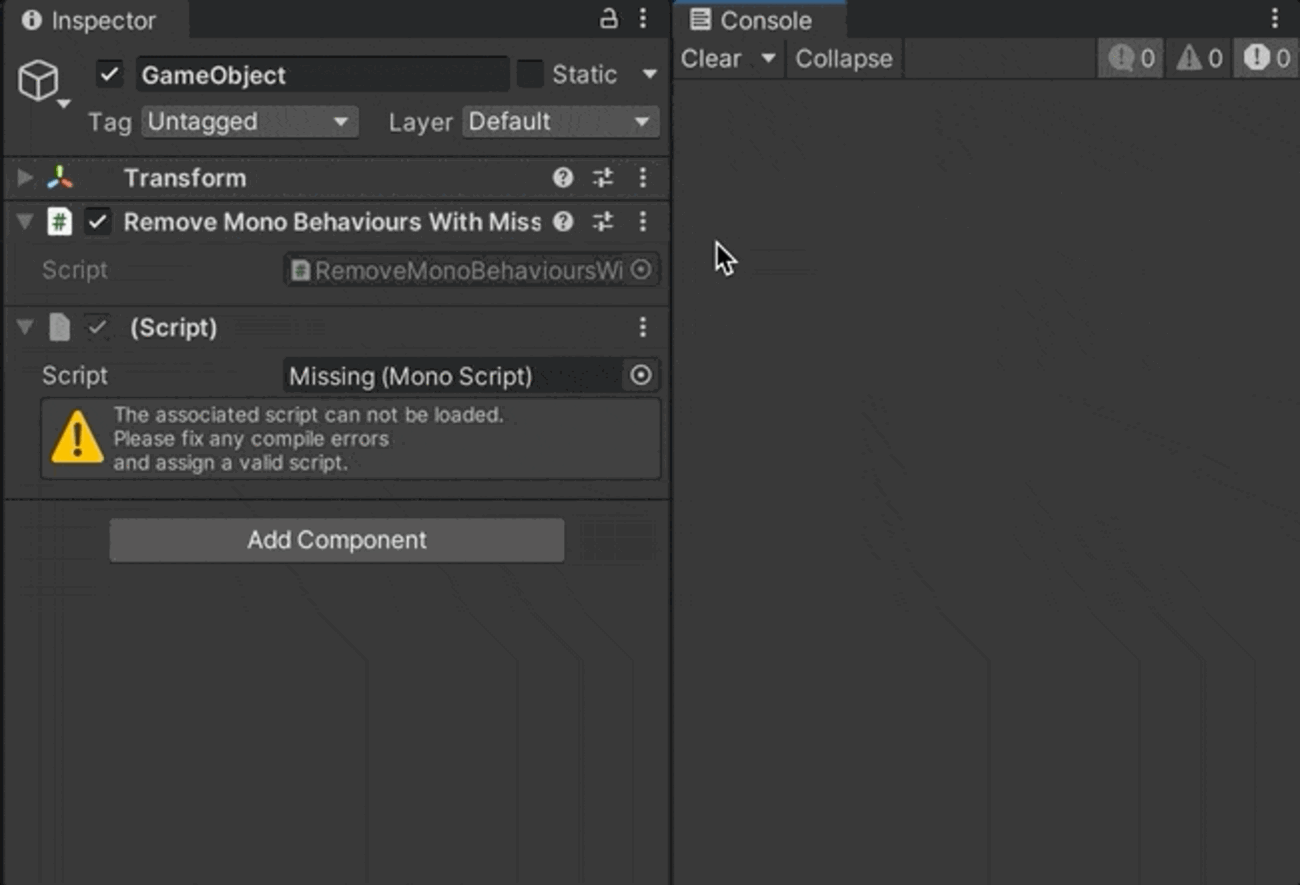
Task: Click the GameObject name input field
Action: point(322,75)
